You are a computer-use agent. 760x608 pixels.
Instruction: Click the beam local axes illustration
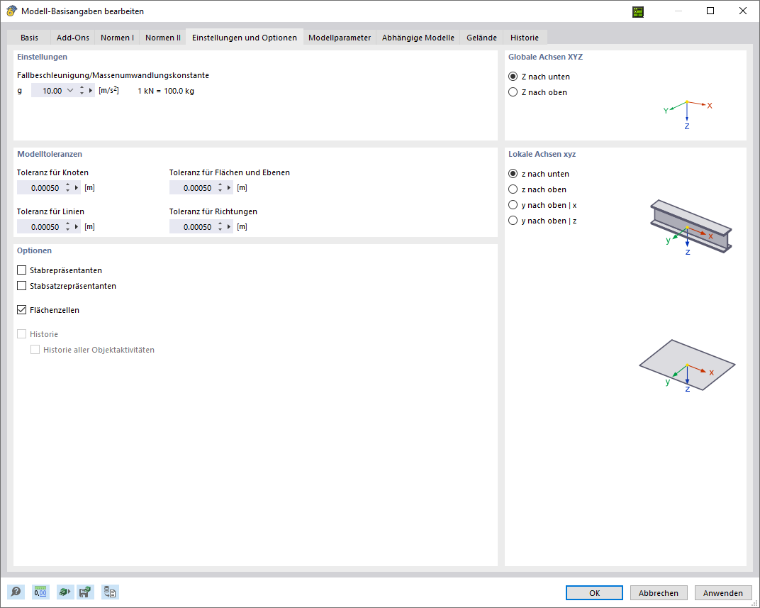click(690, 228)
